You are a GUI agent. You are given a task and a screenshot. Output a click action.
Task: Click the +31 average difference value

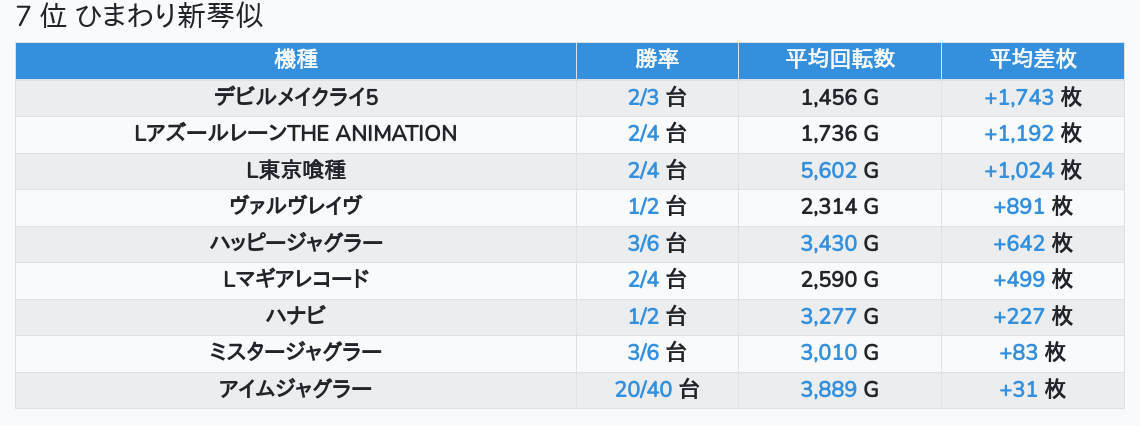pos(1018,390)
